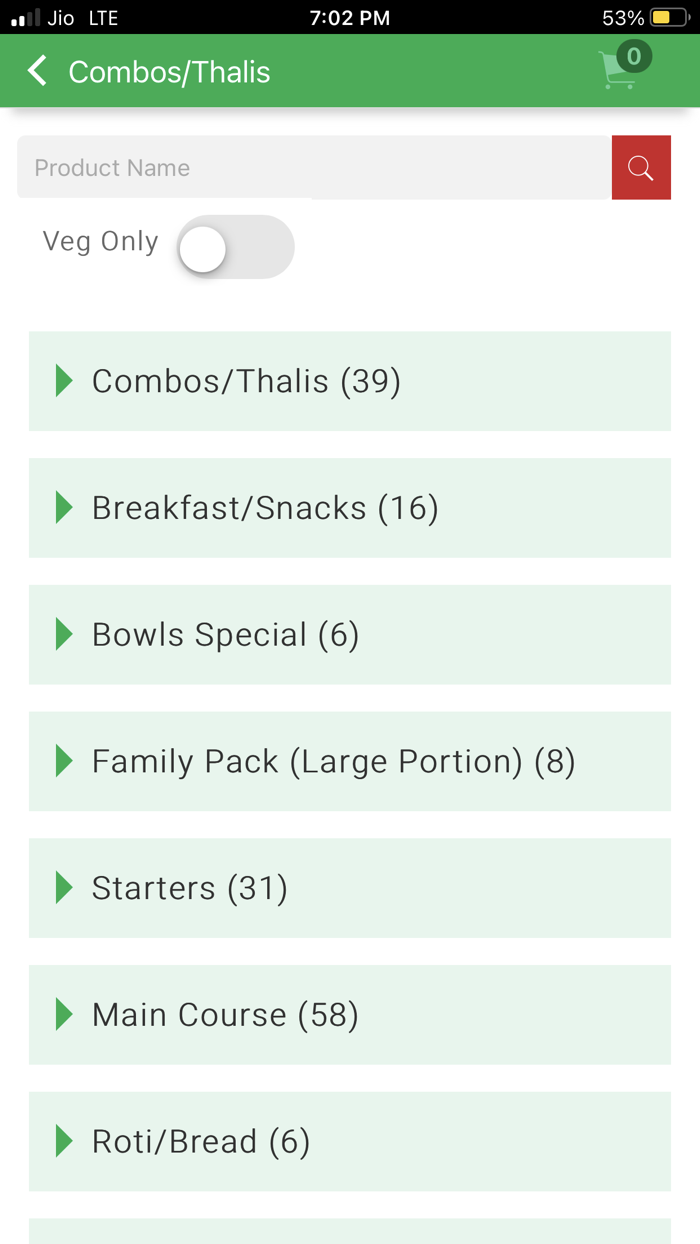Open the Main Course (58) category row

(x=350, y=1015)
